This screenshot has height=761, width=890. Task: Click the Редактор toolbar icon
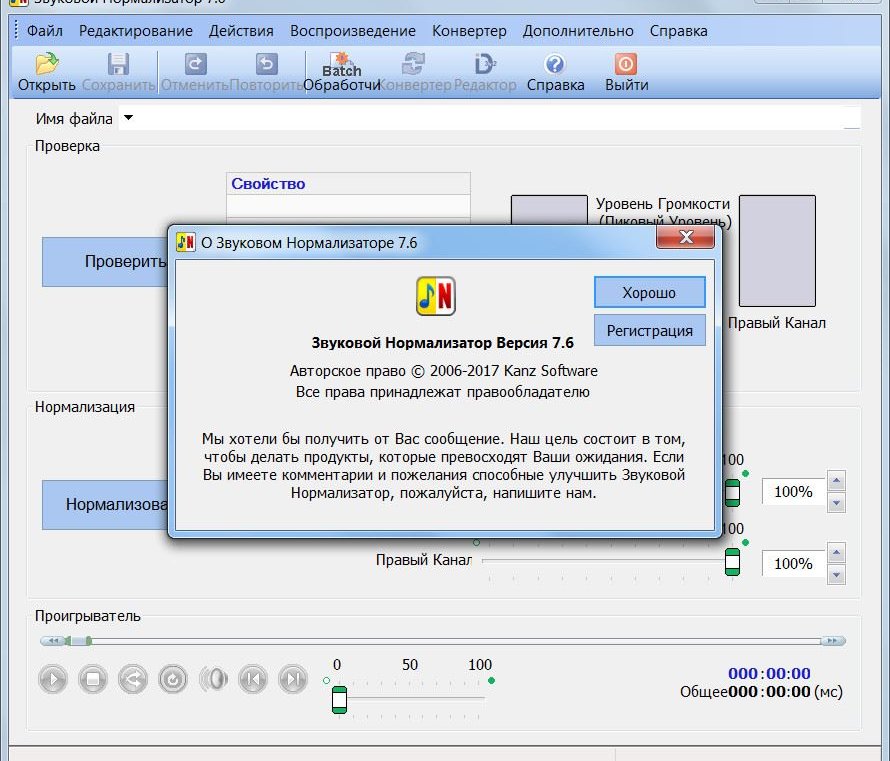tap(485, 64)
